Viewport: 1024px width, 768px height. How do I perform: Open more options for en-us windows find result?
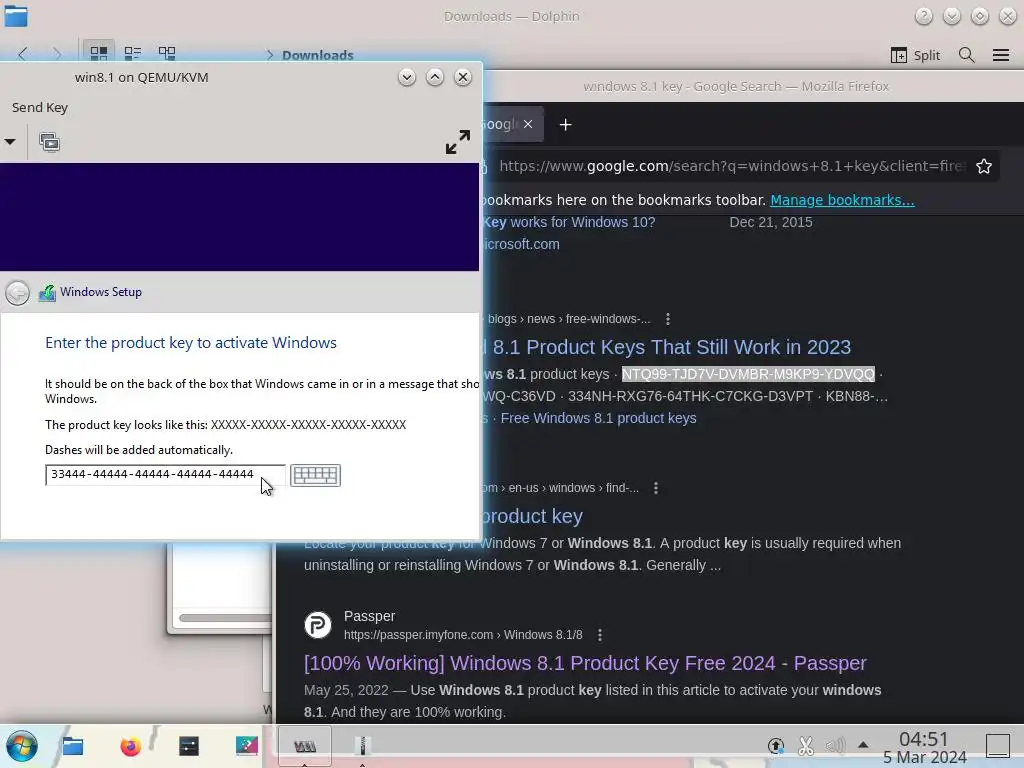656,488
